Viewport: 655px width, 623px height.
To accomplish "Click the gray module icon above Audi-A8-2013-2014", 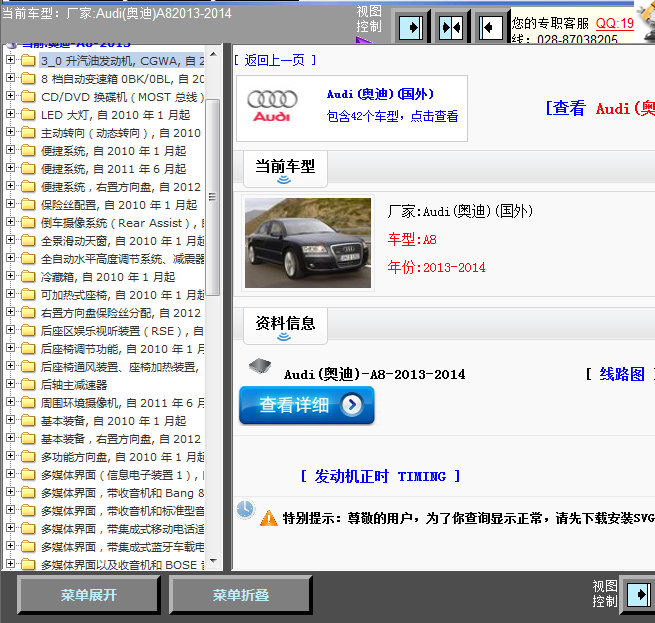I will (260, 365).
